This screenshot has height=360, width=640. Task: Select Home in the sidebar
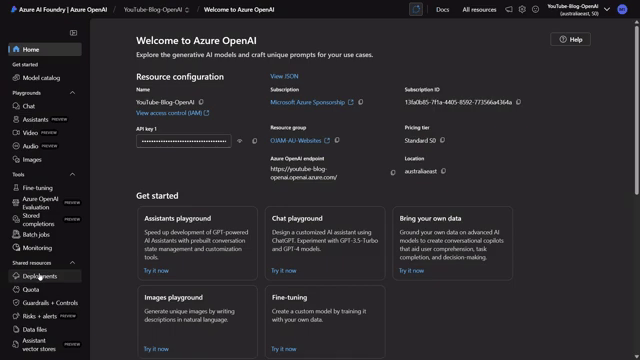(45, 49)
